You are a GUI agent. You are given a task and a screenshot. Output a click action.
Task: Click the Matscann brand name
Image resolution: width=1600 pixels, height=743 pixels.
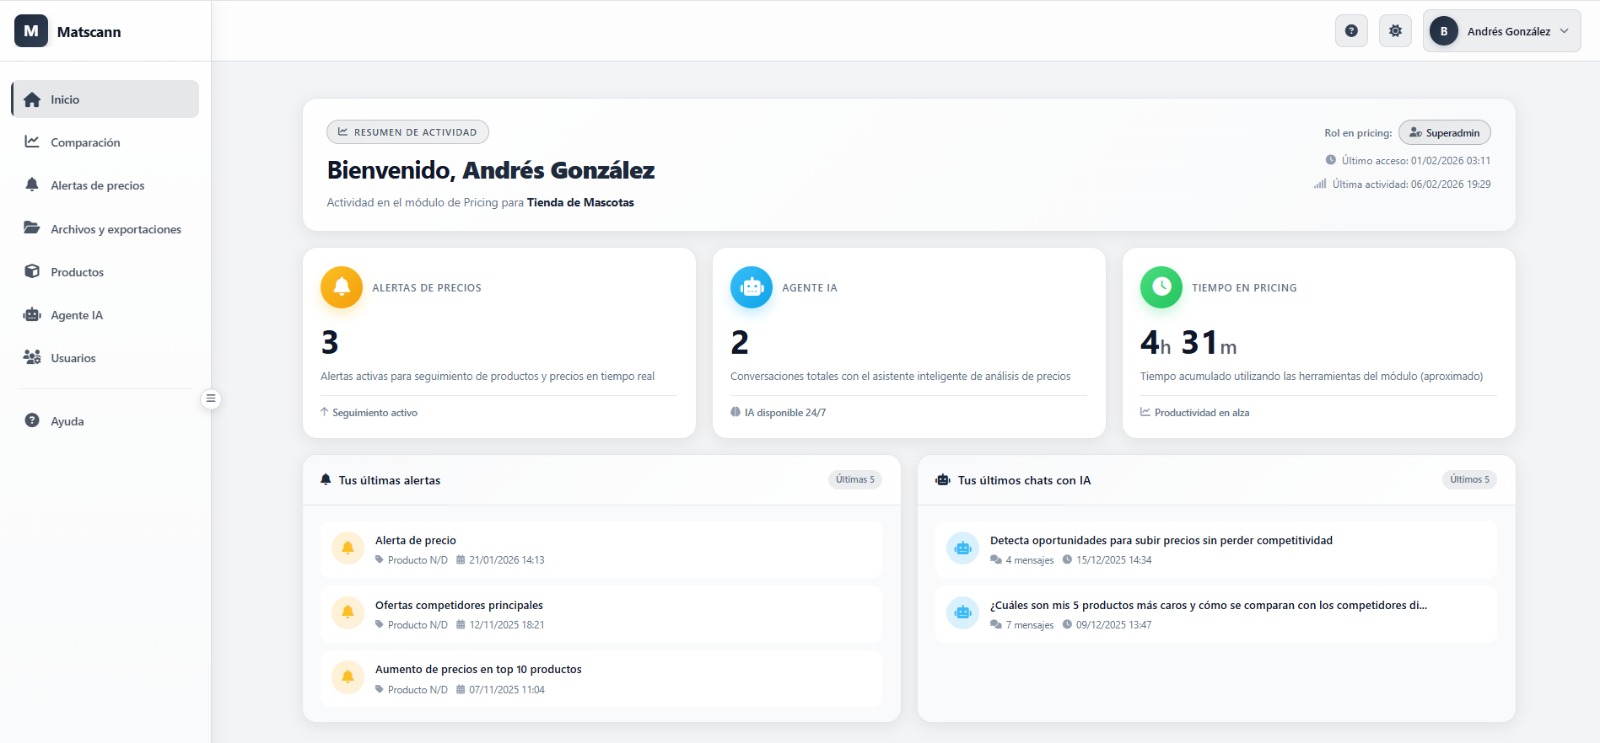(x=89, y=32)
